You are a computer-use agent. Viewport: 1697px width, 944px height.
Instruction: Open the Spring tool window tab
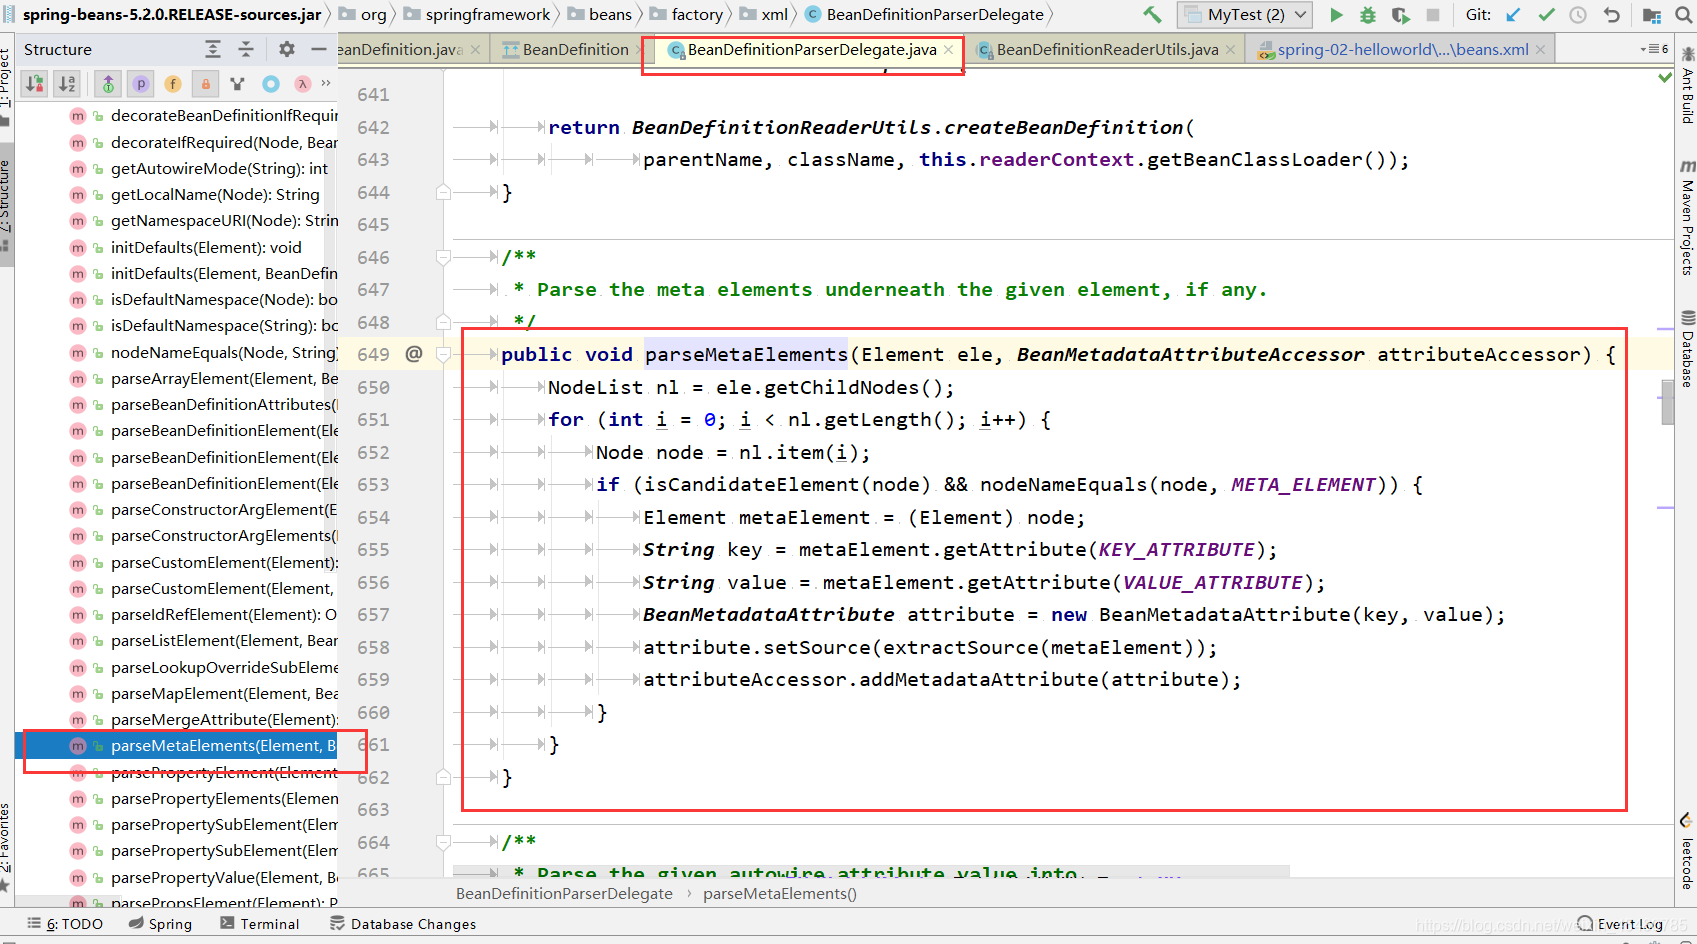pyautogui.click(x=160, y=924)
